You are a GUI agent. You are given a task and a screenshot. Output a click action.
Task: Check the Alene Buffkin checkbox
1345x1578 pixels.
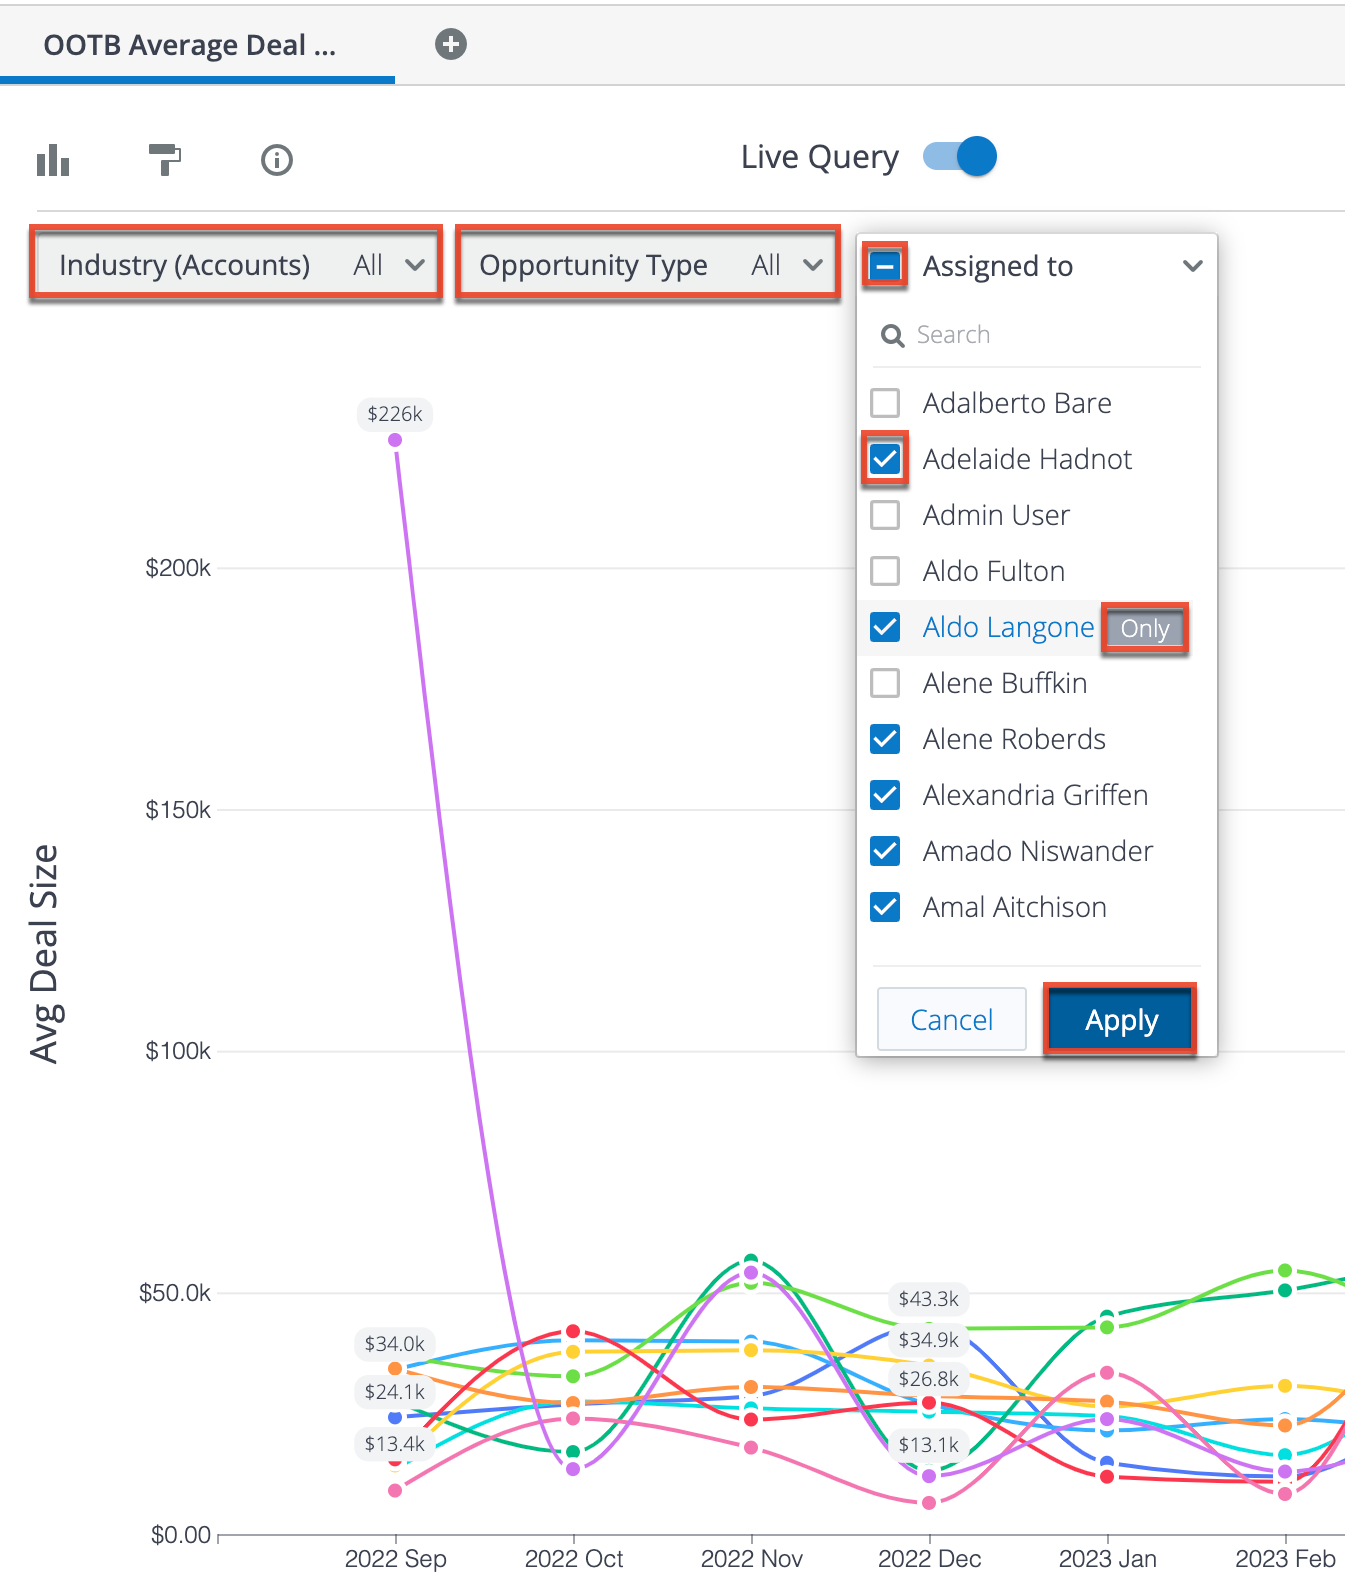[x=885, y=683]
